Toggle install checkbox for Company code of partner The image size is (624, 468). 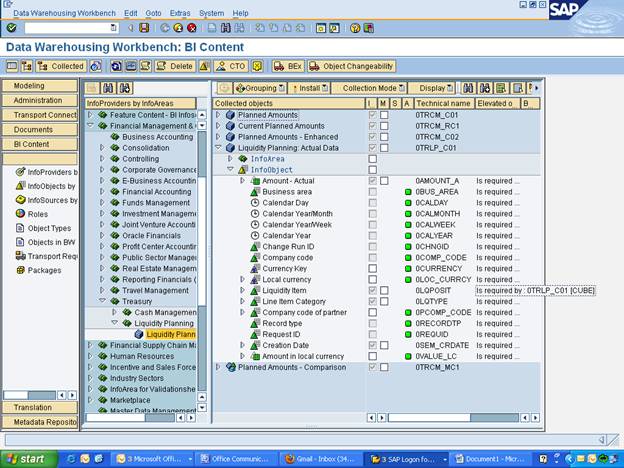coord(372,312)
